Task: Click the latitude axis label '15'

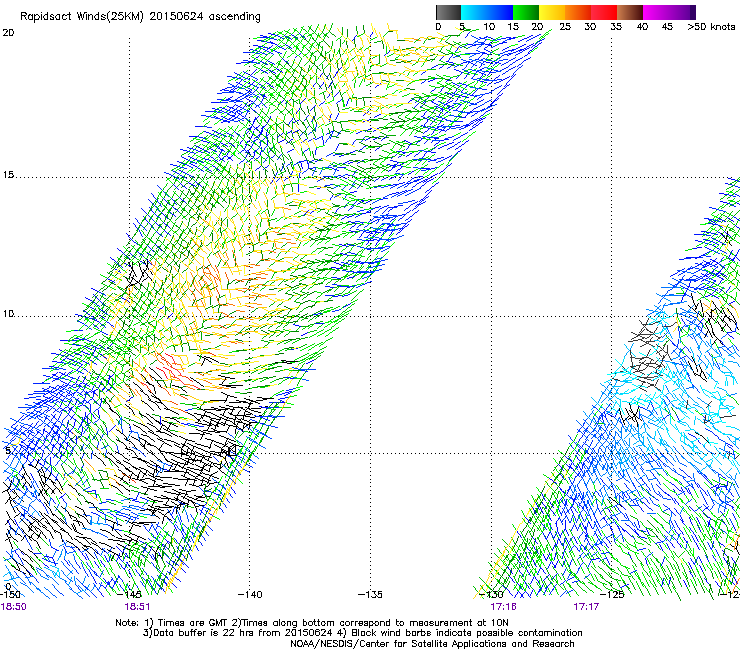Action: (8, 175)
